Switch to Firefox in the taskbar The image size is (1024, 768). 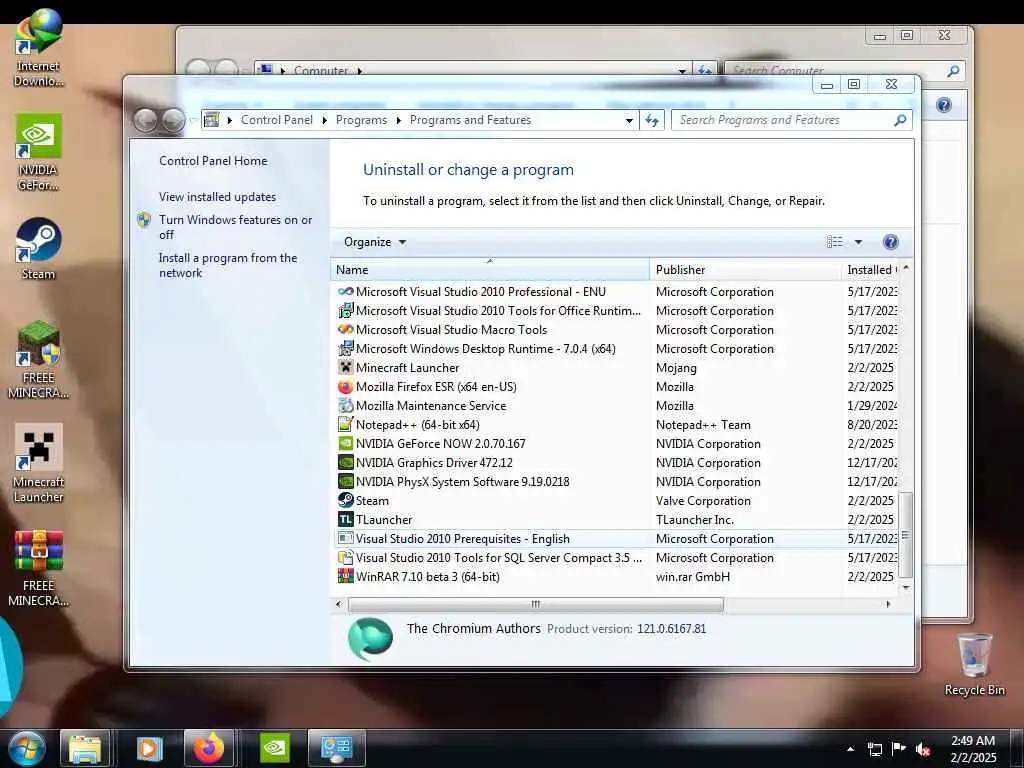click(209, 748)
